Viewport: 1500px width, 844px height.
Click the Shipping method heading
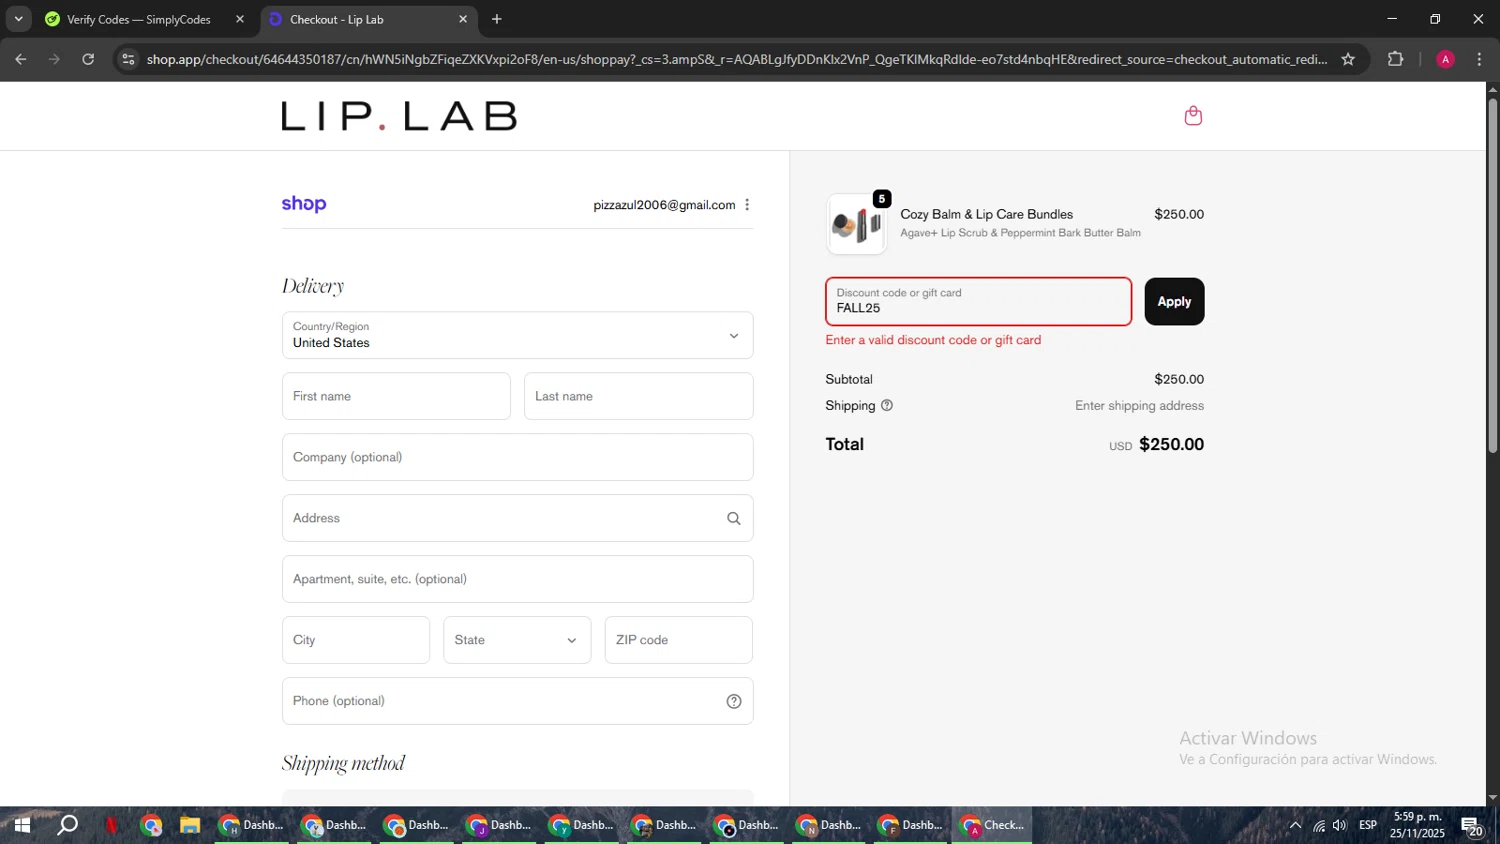pos(343,763)
